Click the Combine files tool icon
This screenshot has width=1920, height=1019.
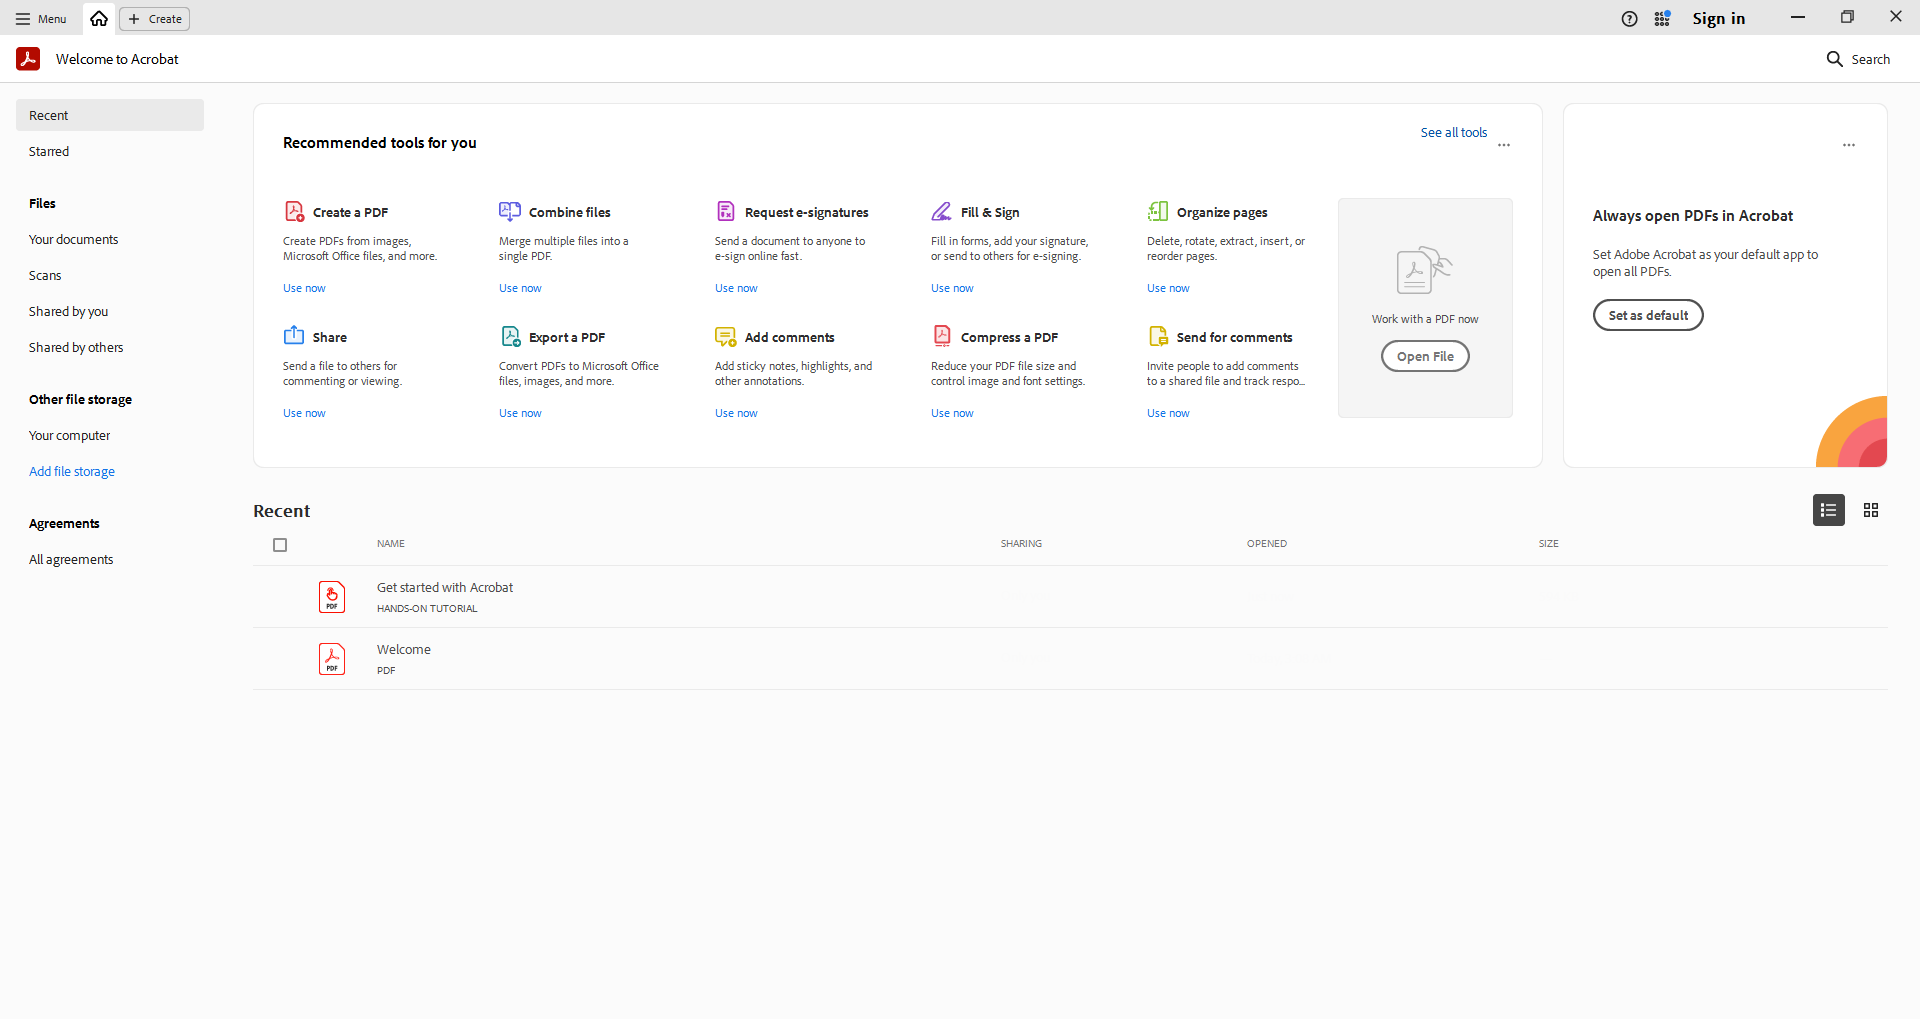[510, 211]
